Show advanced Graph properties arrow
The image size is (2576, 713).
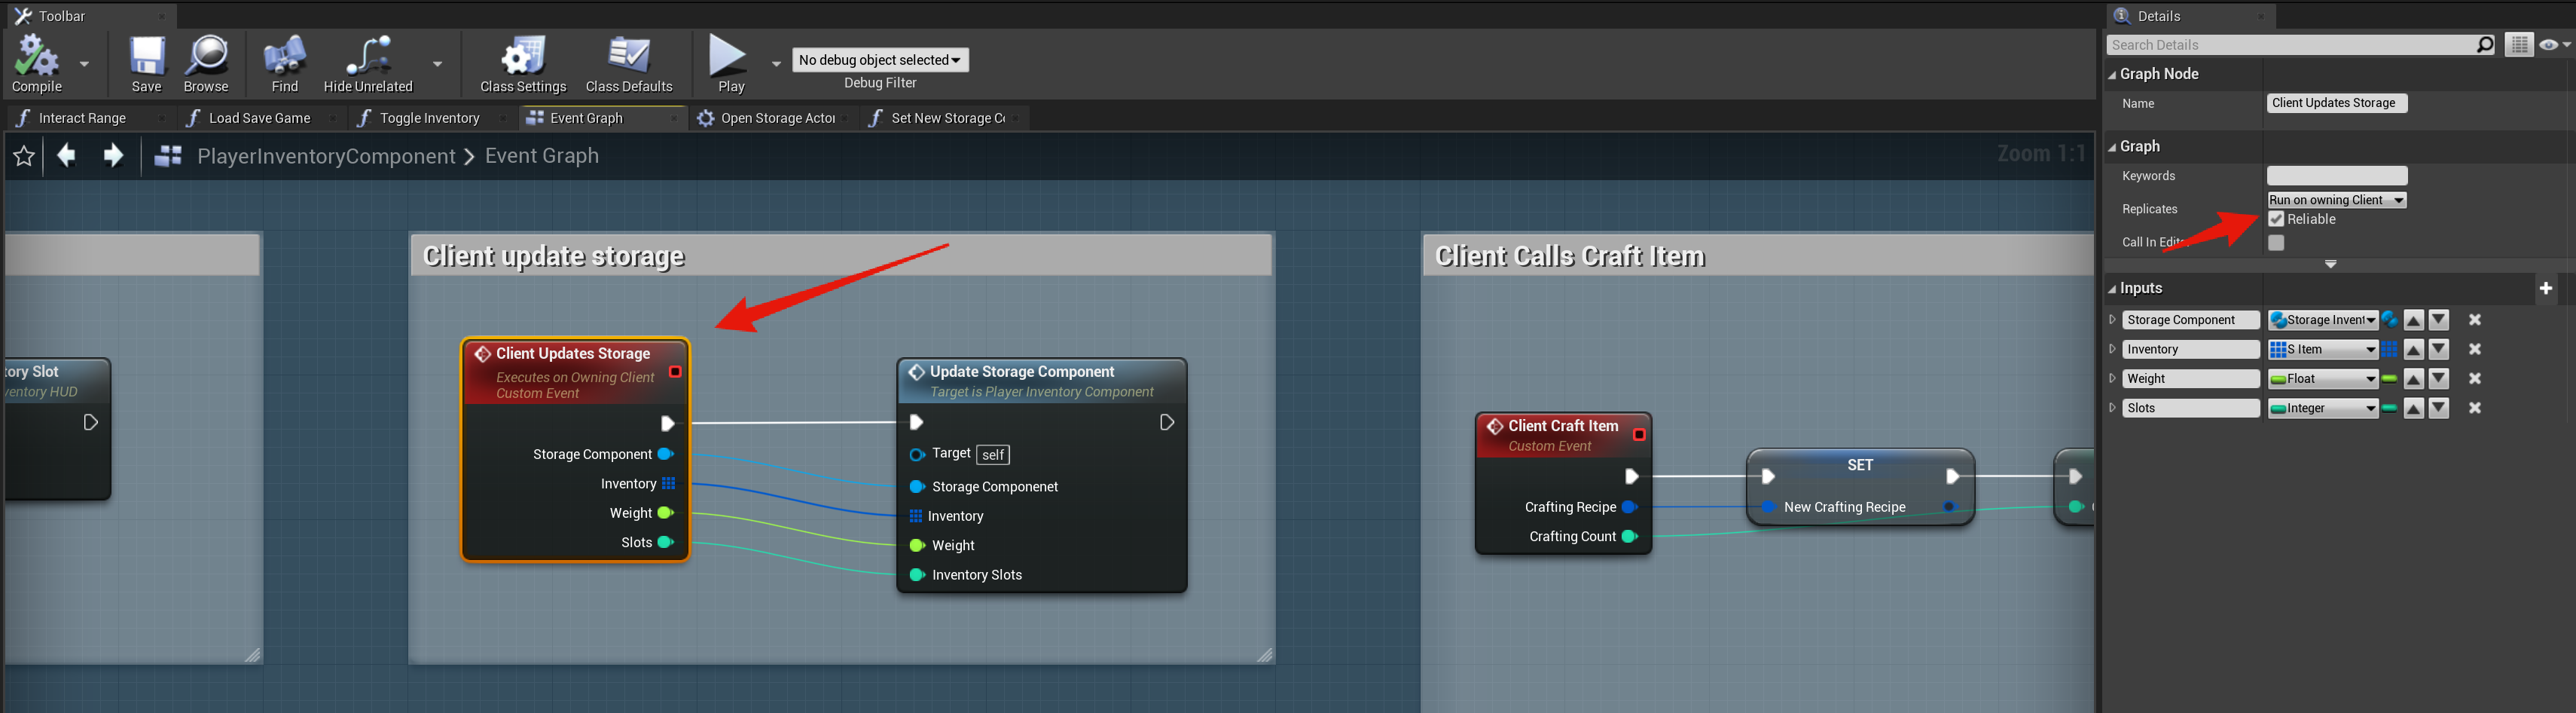click(2330, 265)
